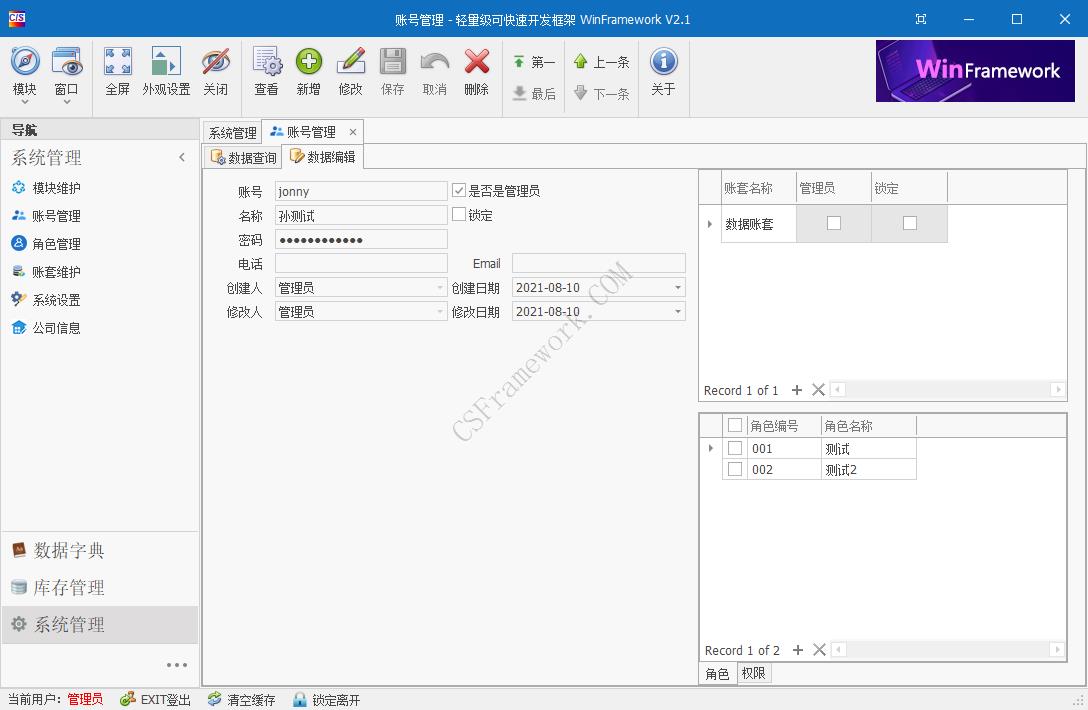The width and height of the screenshot is (1088, 710).
Task: Open the 创建日期 date picker dropdown
Action: (678, 287)
